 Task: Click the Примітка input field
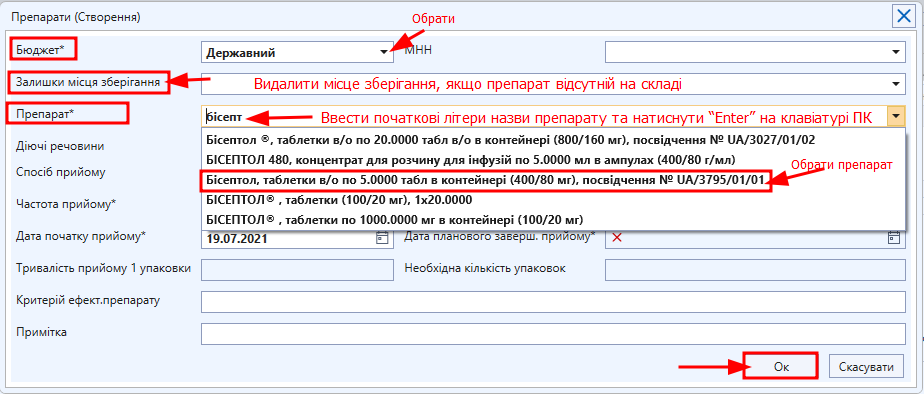tap(553, 333)
